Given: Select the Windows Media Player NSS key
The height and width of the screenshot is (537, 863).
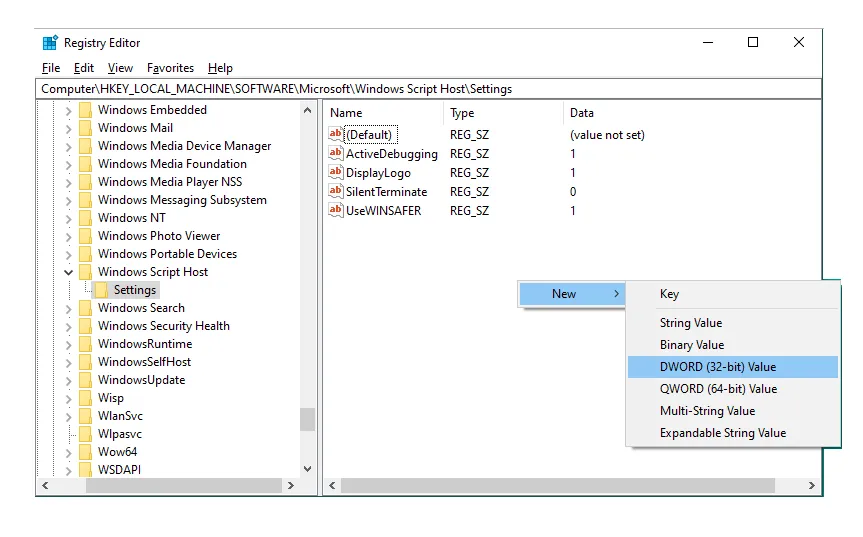Looking at the screenshot, I should click(x=170, y=182).
